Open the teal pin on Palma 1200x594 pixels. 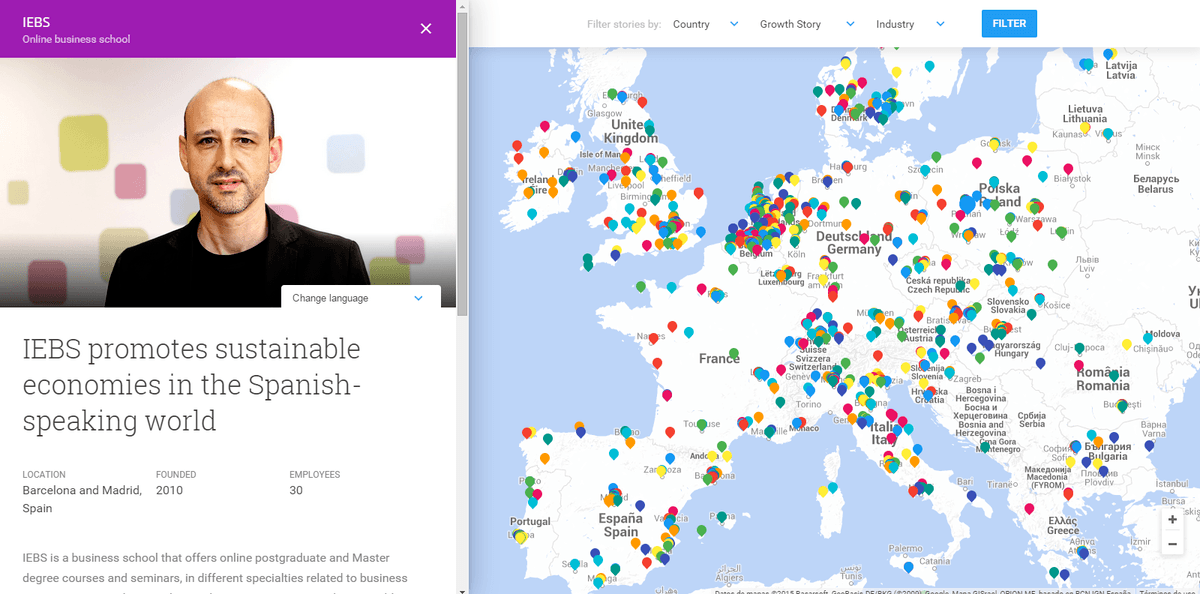(721, 517)
